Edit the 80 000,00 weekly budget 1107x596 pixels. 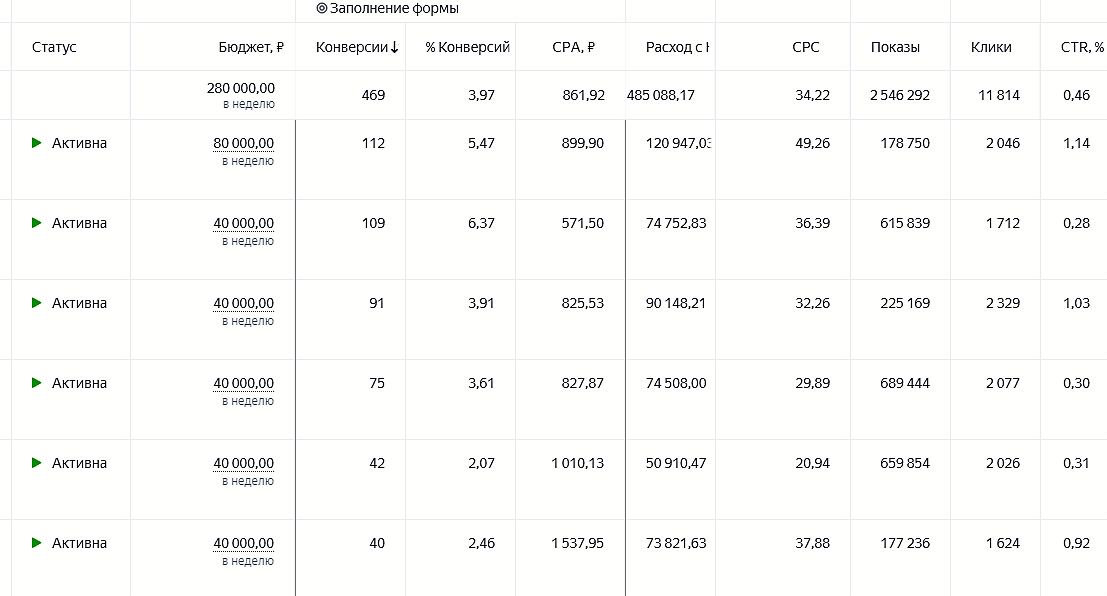244,143
